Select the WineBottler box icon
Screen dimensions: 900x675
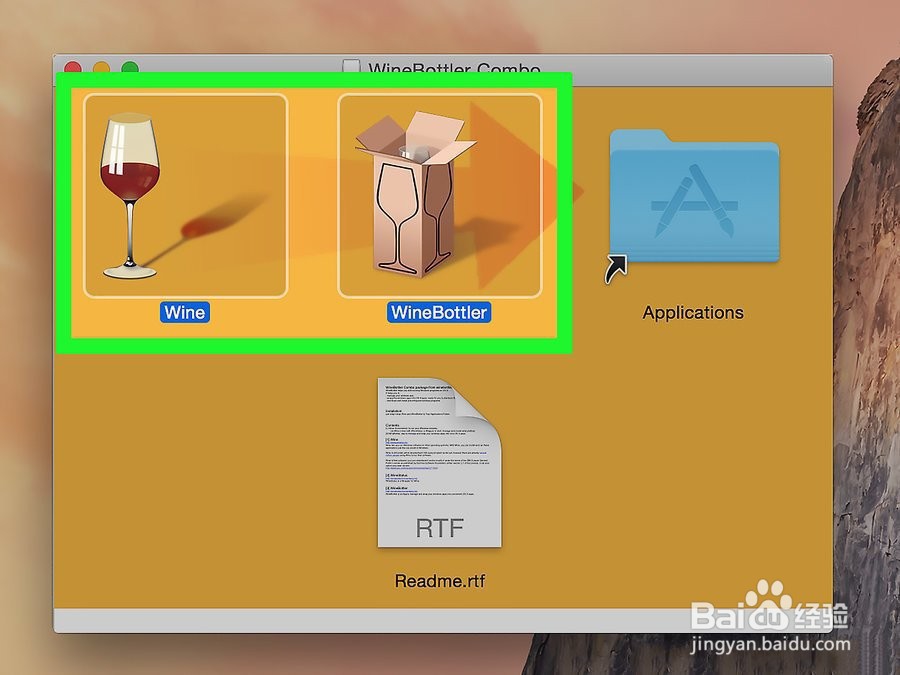point(440,196)
